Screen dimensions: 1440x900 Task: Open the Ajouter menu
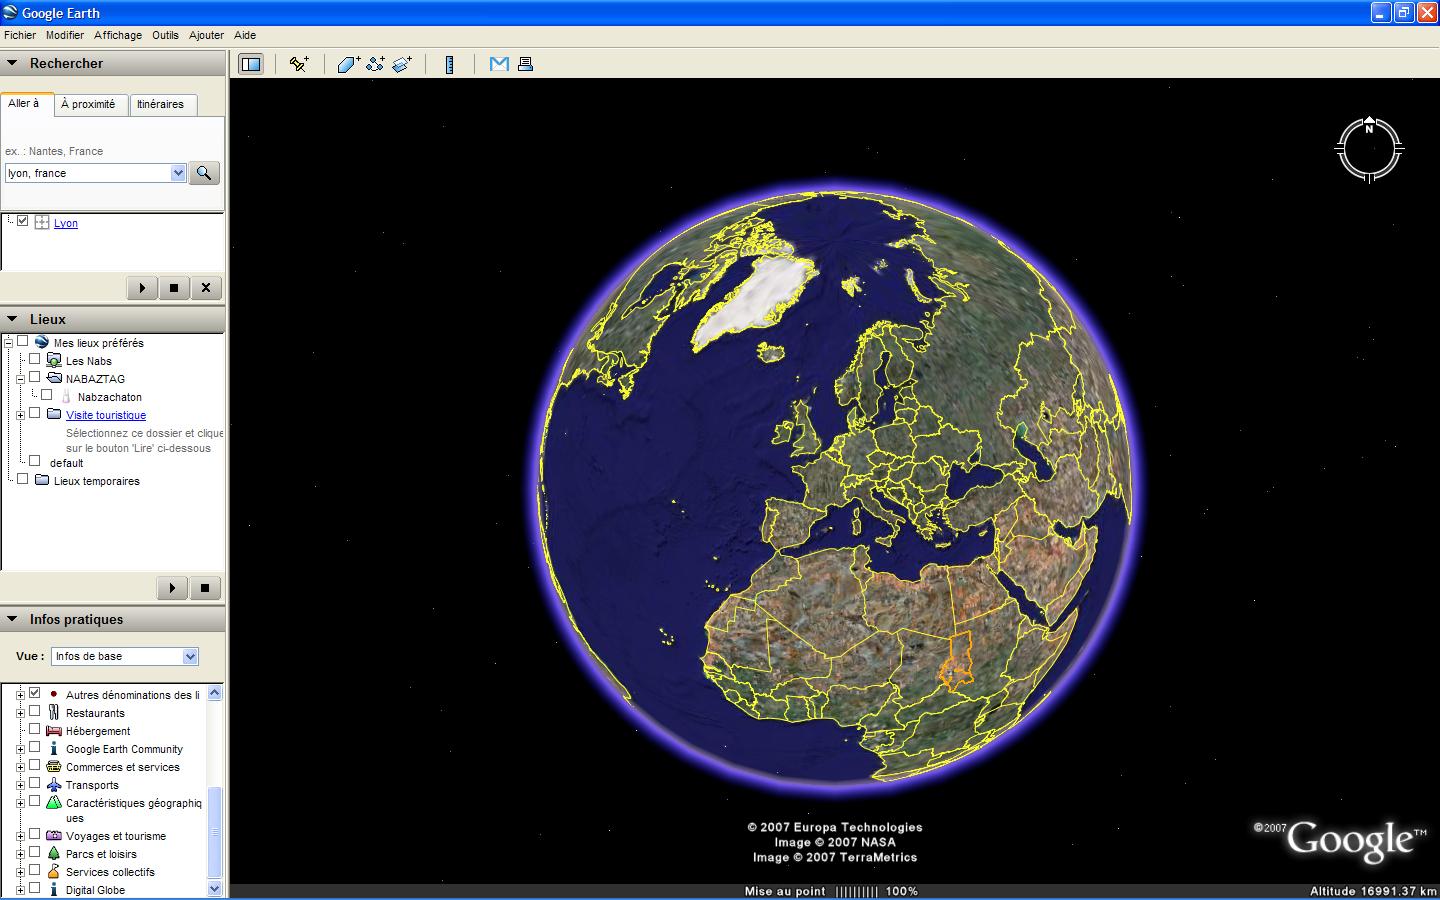pos(206,35)
